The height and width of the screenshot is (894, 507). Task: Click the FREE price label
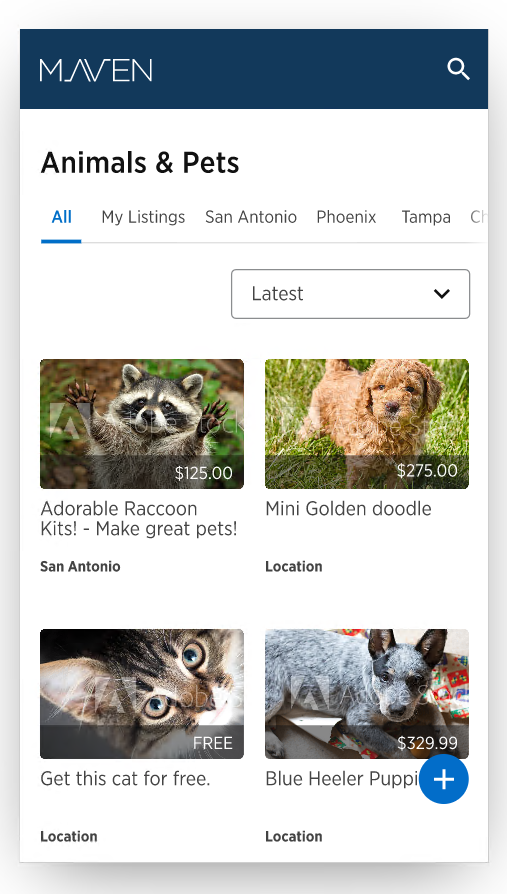pos(213,743)
